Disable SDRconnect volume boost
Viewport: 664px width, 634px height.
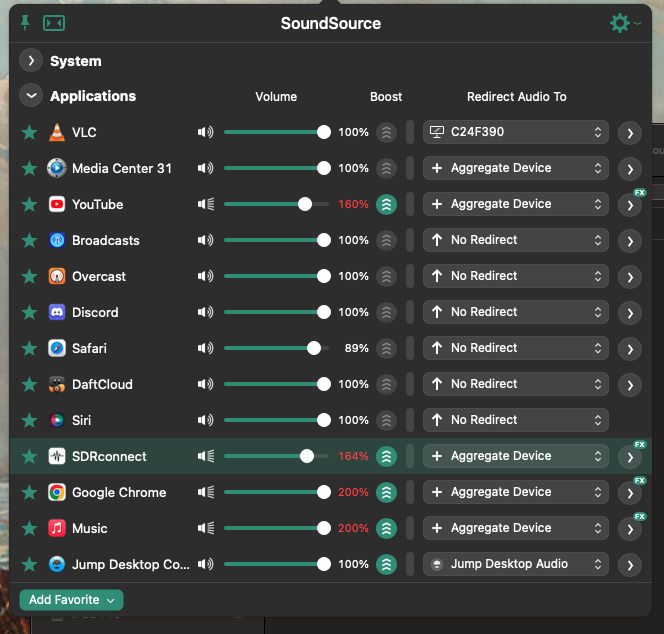pyautogui.click(x=386, y=456)
